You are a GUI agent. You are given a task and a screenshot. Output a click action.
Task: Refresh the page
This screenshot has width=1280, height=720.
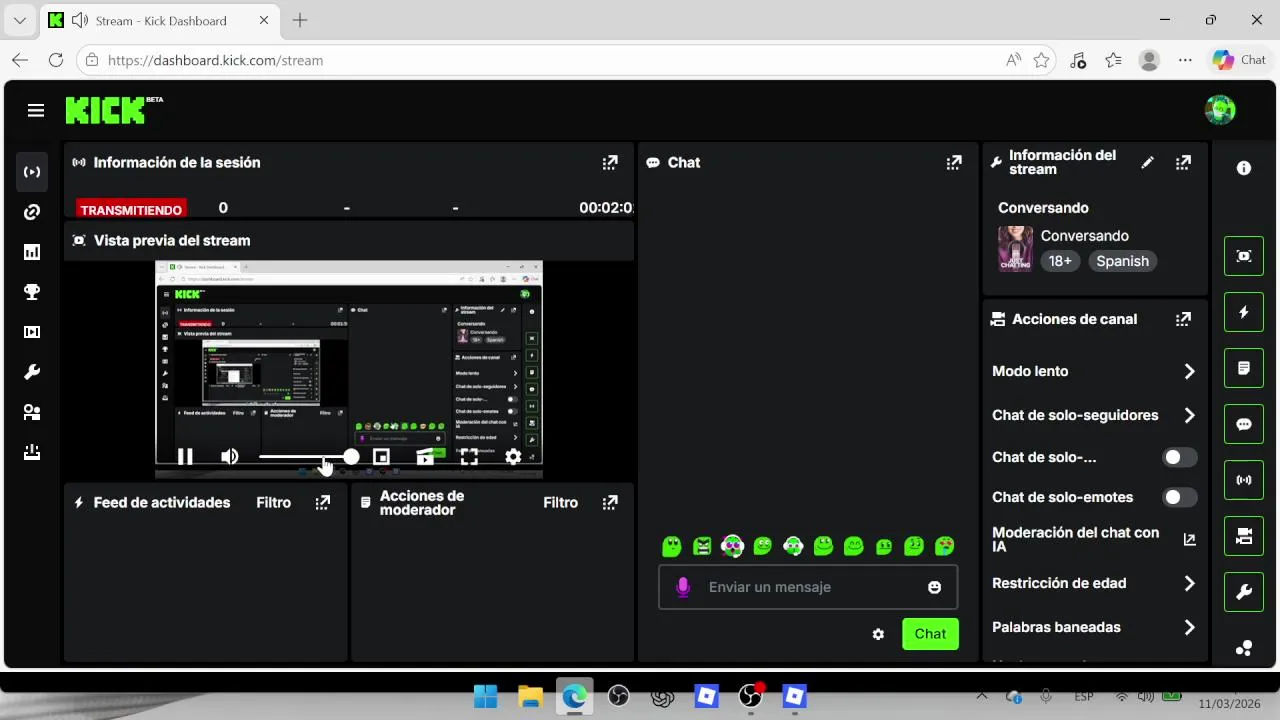coord(56,60)
